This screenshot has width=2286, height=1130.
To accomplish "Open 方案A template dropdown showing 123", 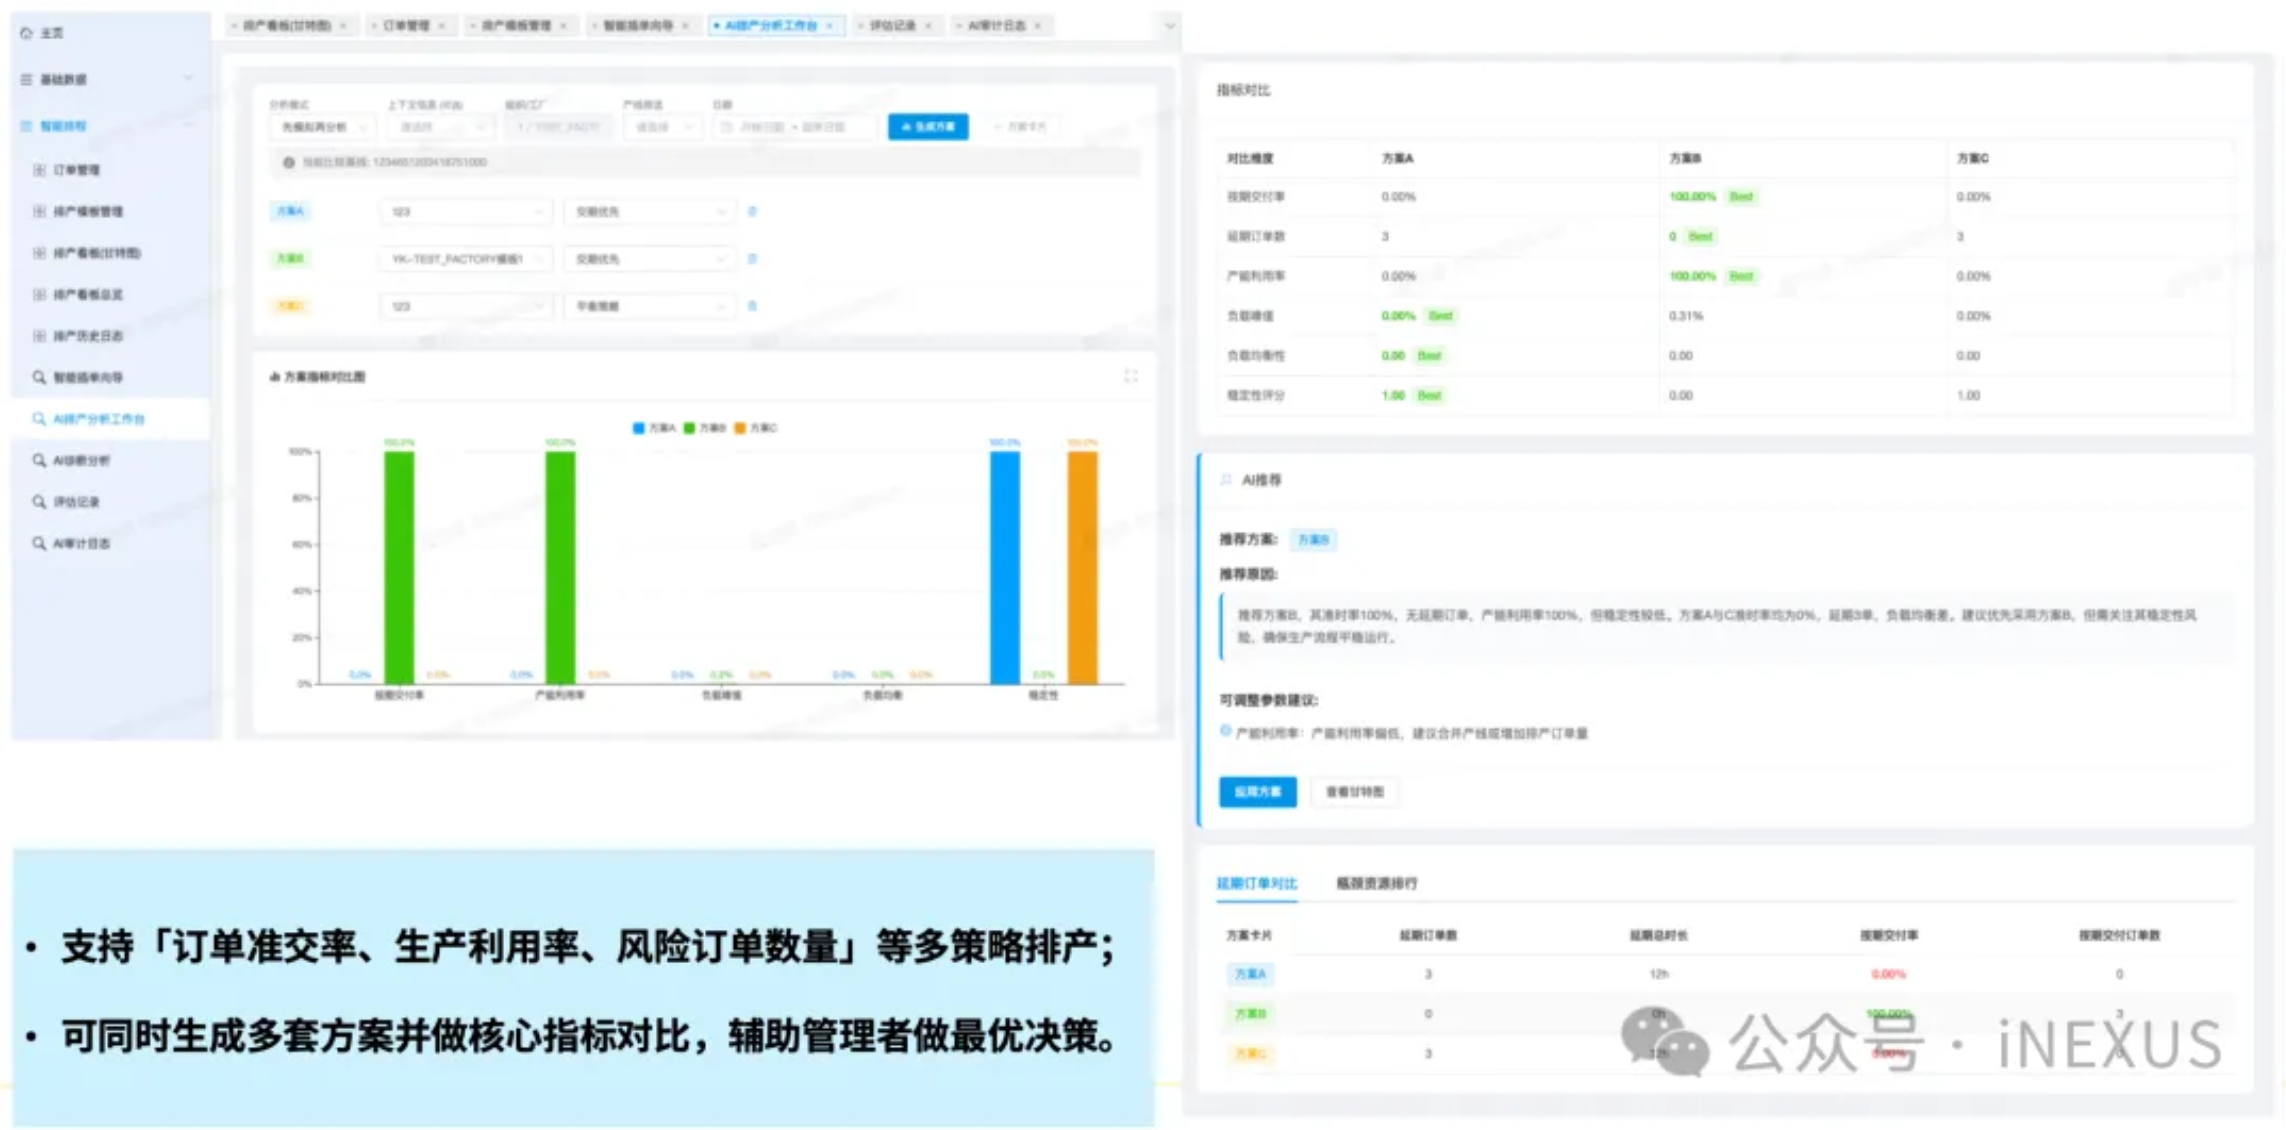I will tap(466, 211).
